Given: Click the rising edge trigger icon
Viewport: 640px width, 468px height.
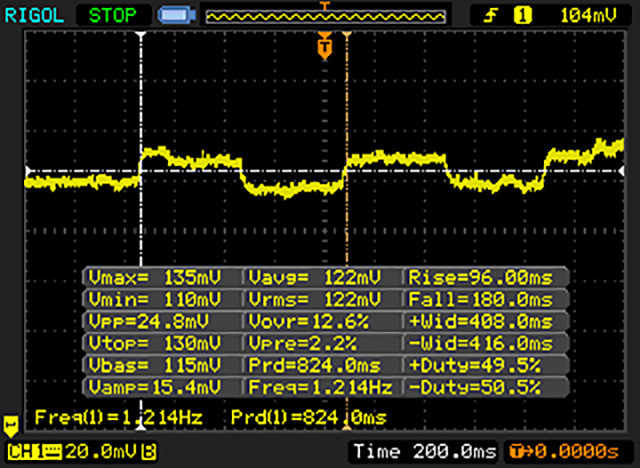Looking at the screenshot, I should pos(490,16).
